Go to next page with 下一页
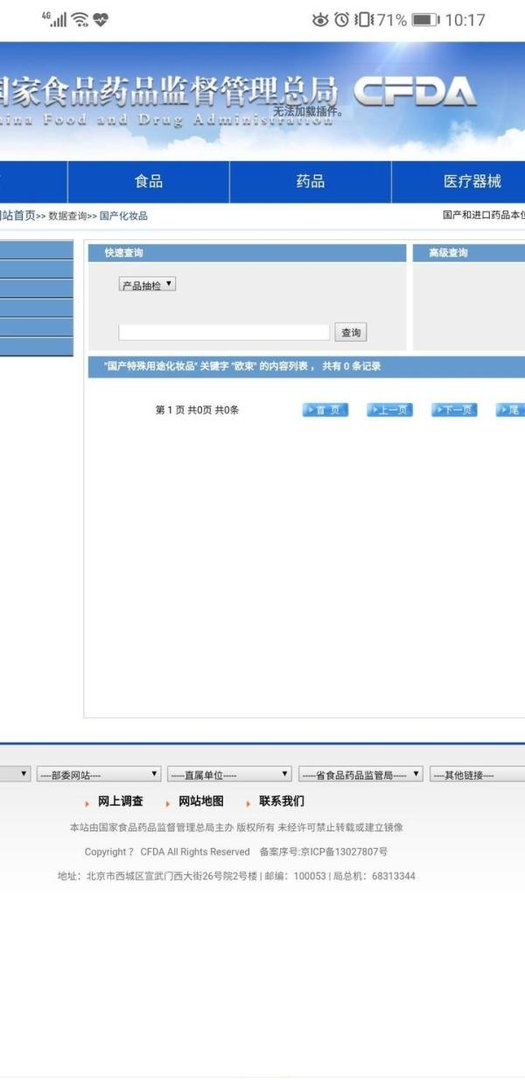Viewport: 525px width, 1080px height. (455, 410)
